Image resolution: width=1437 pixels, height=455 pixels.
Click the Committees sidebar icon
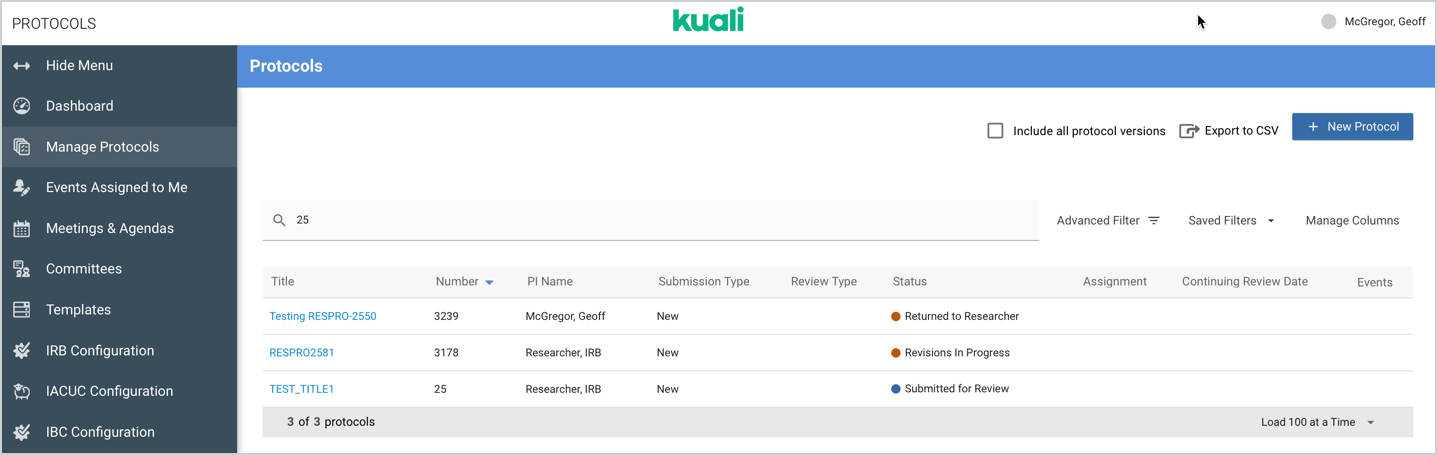coord(22,269)
